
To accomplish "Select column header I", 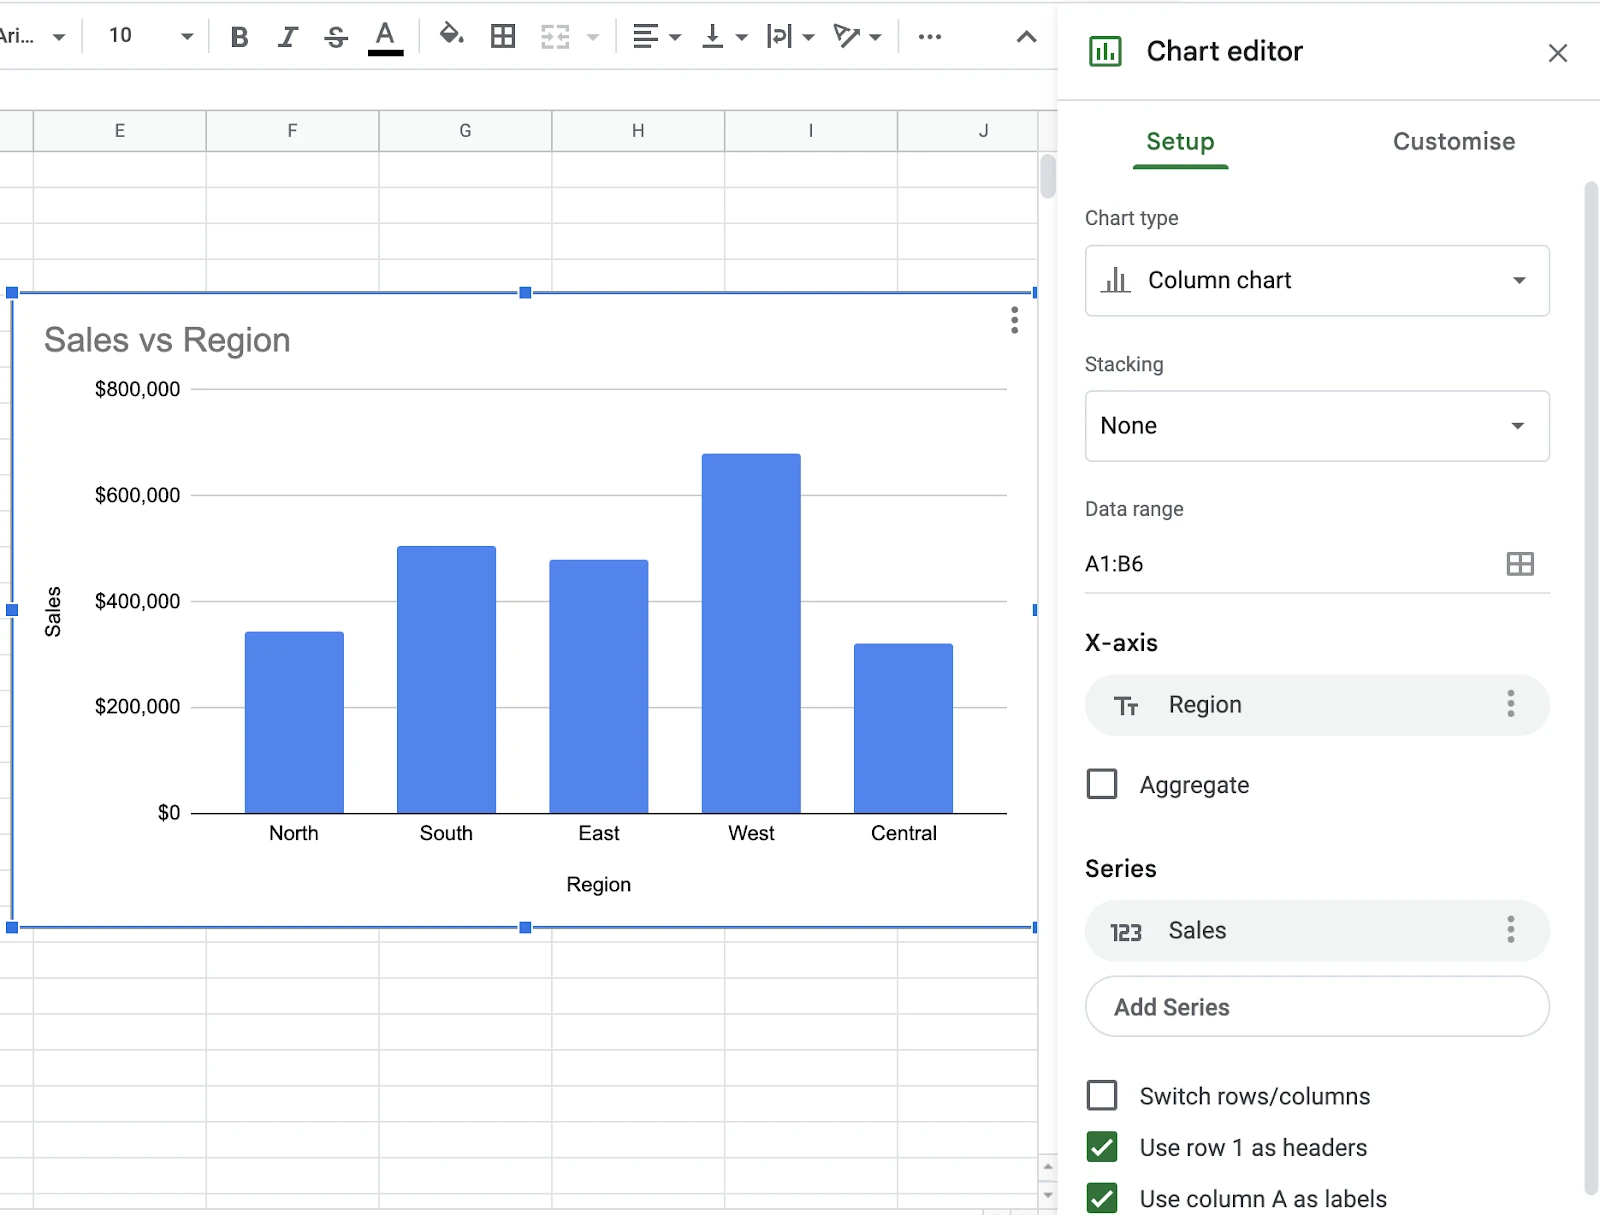I will click(x=811, y=131).
